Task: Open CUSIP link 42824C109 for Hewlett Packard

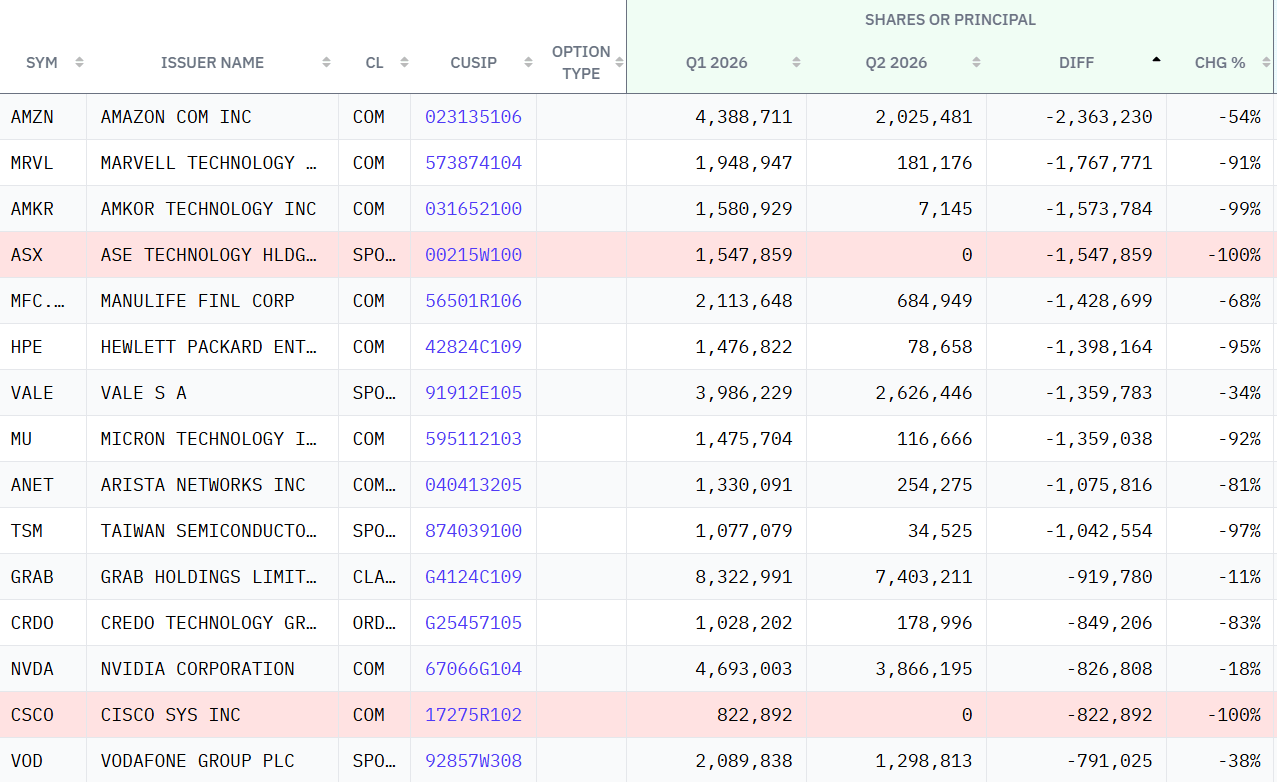Action: [x=473, y=347]
